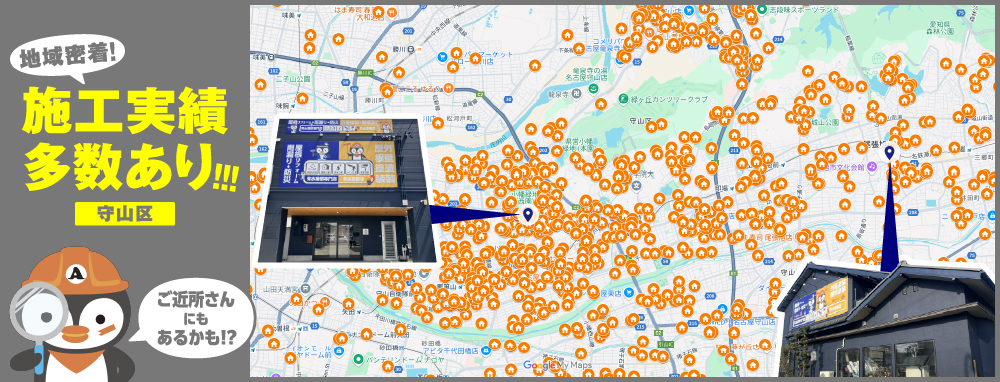Open the Google My Maps logo link
Viewport: 1000px width, 382px height.
tap(557, 365)
